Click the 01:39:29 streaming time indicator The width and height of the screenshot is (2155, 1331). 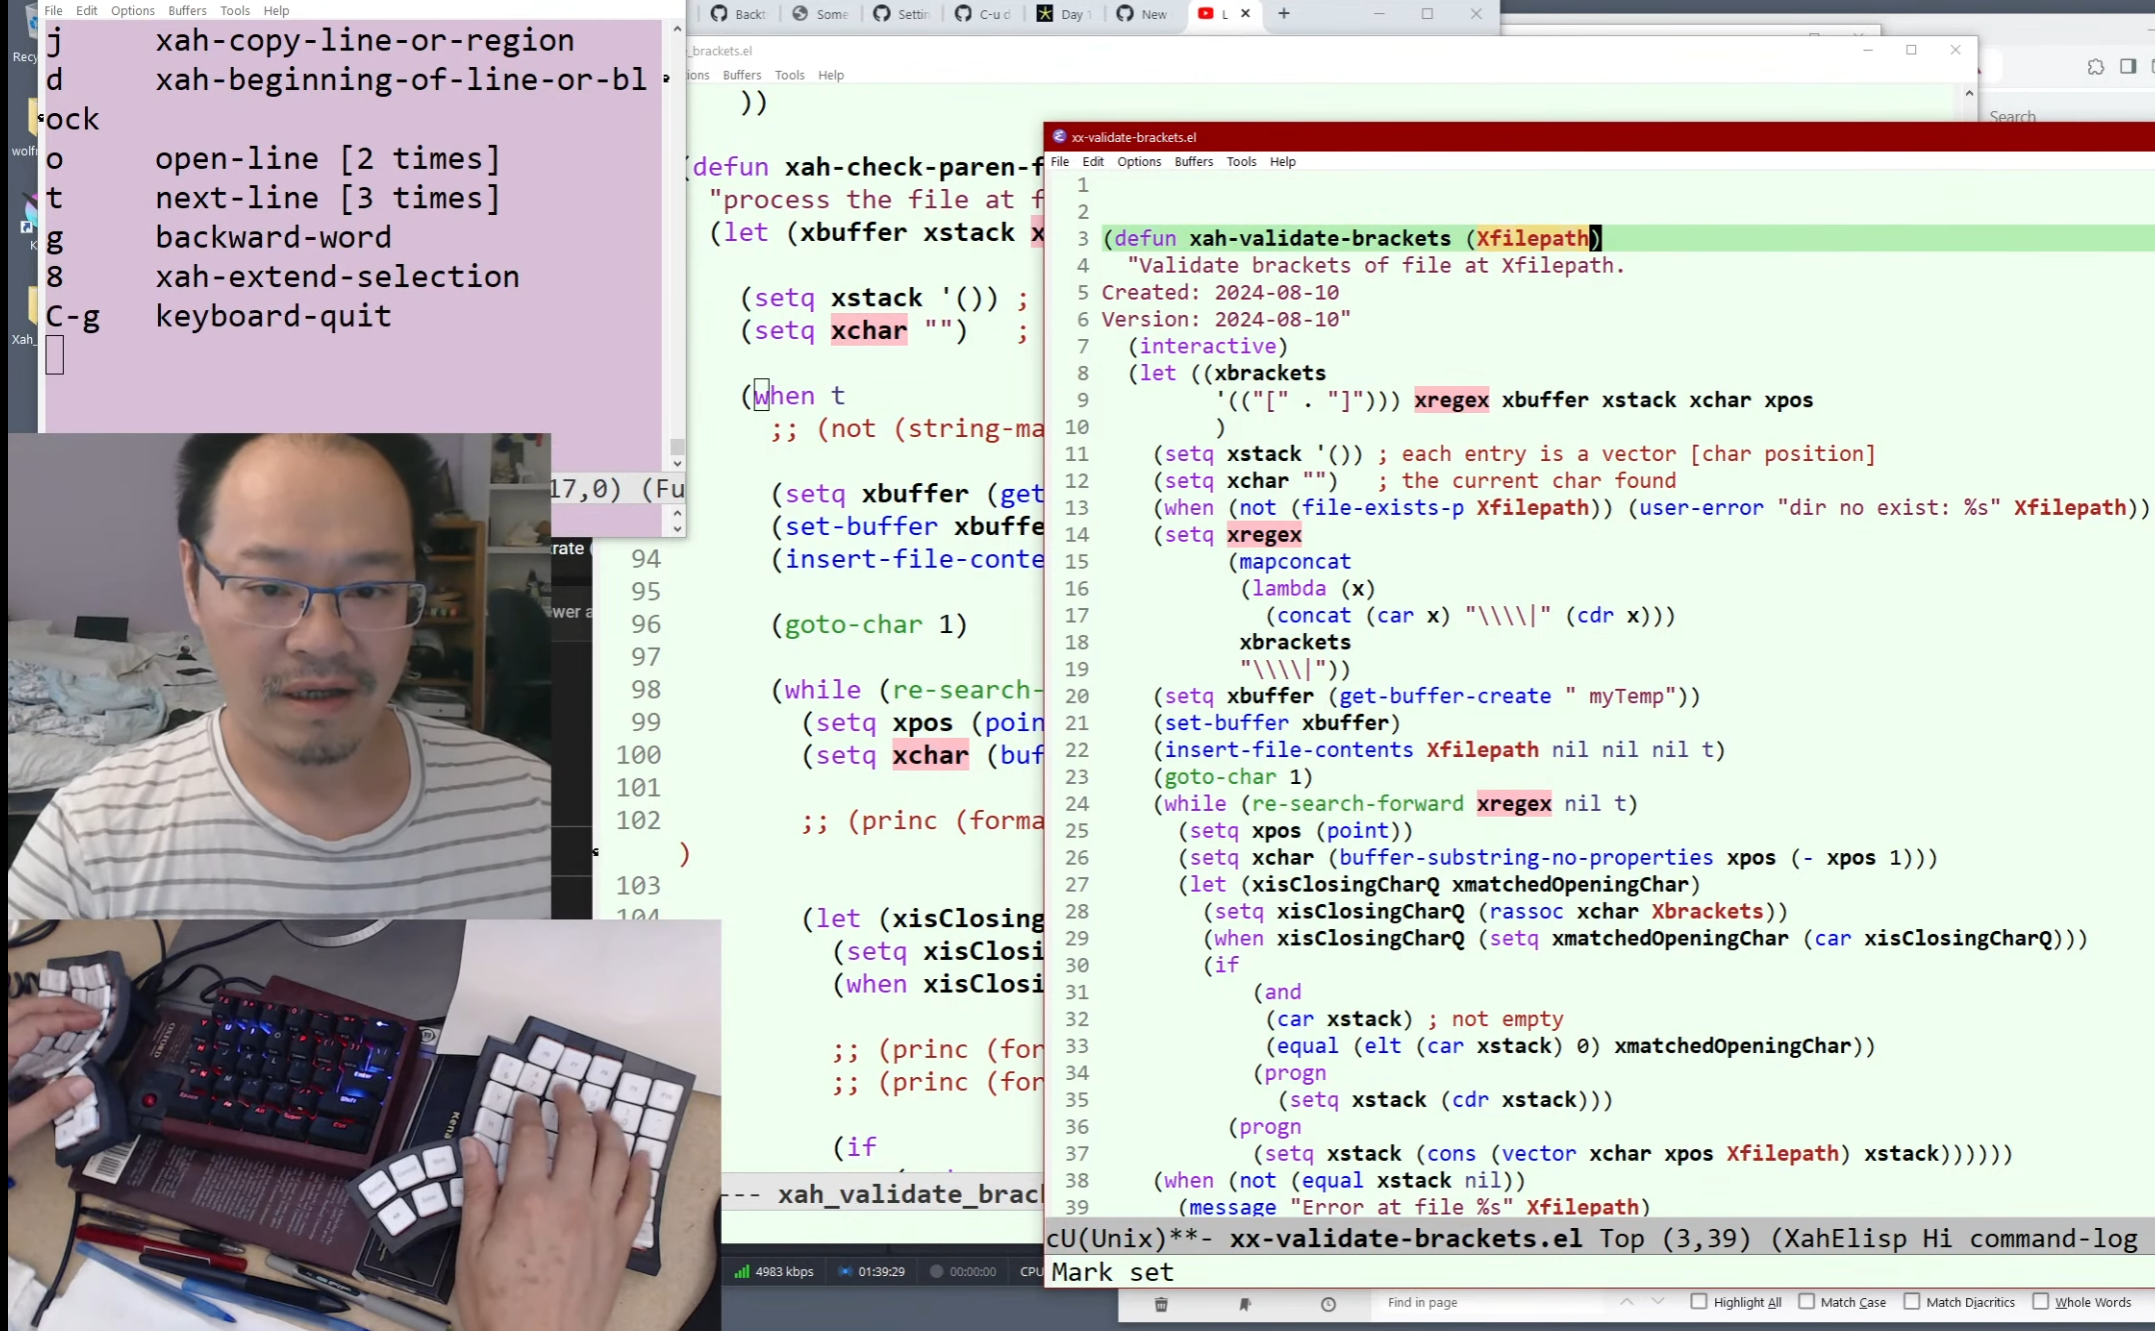pos(872,1272)
